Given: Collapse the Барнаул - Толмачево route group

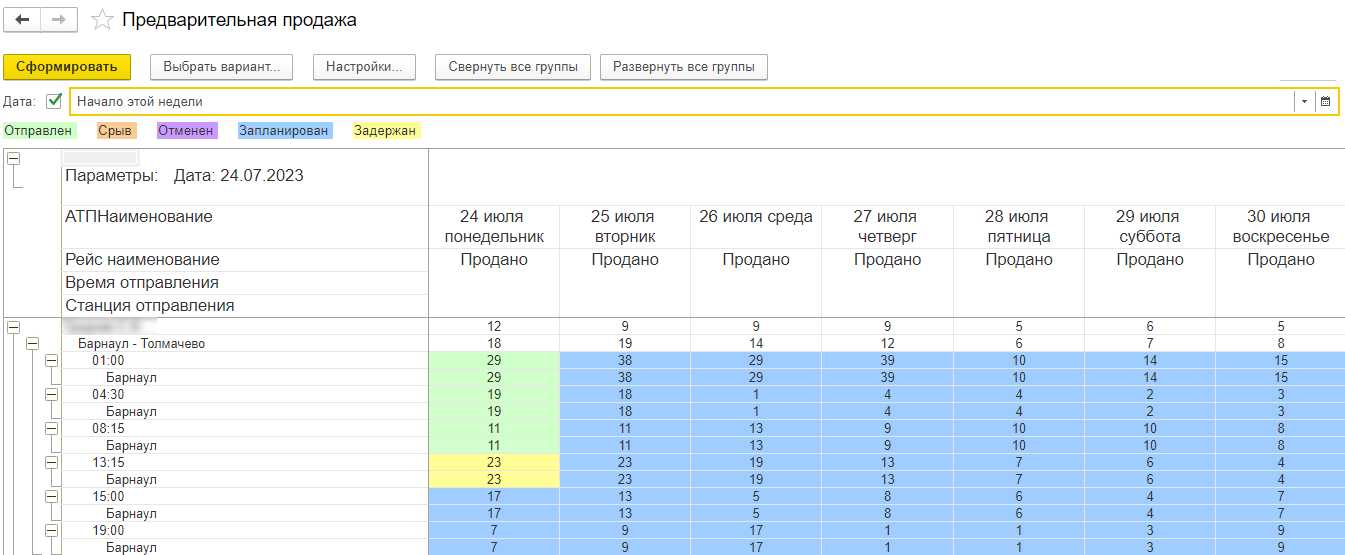Looking at the screenshot, I should point(32,343).
